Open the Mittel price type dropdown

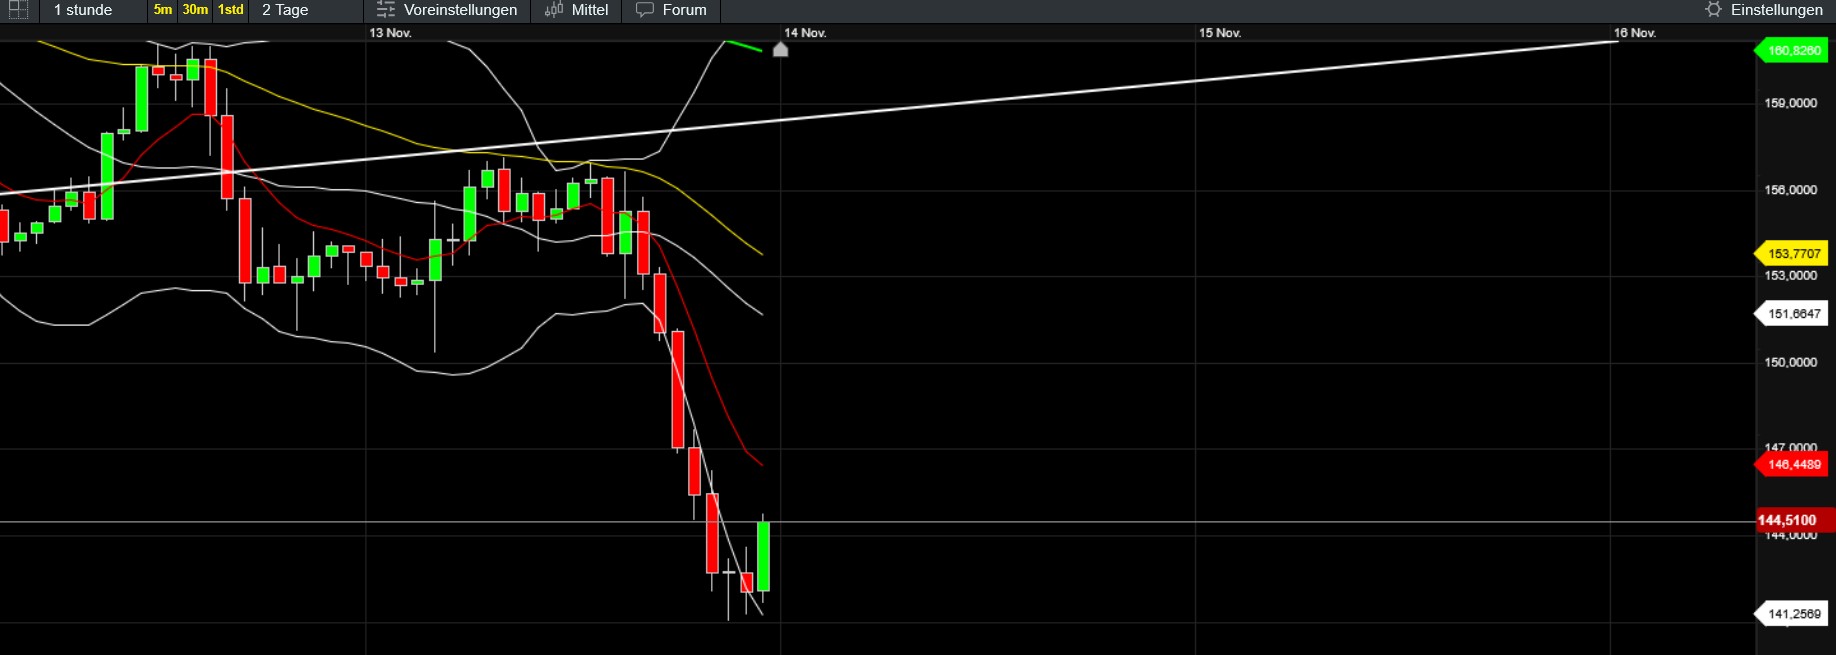[x=589, y=10]
